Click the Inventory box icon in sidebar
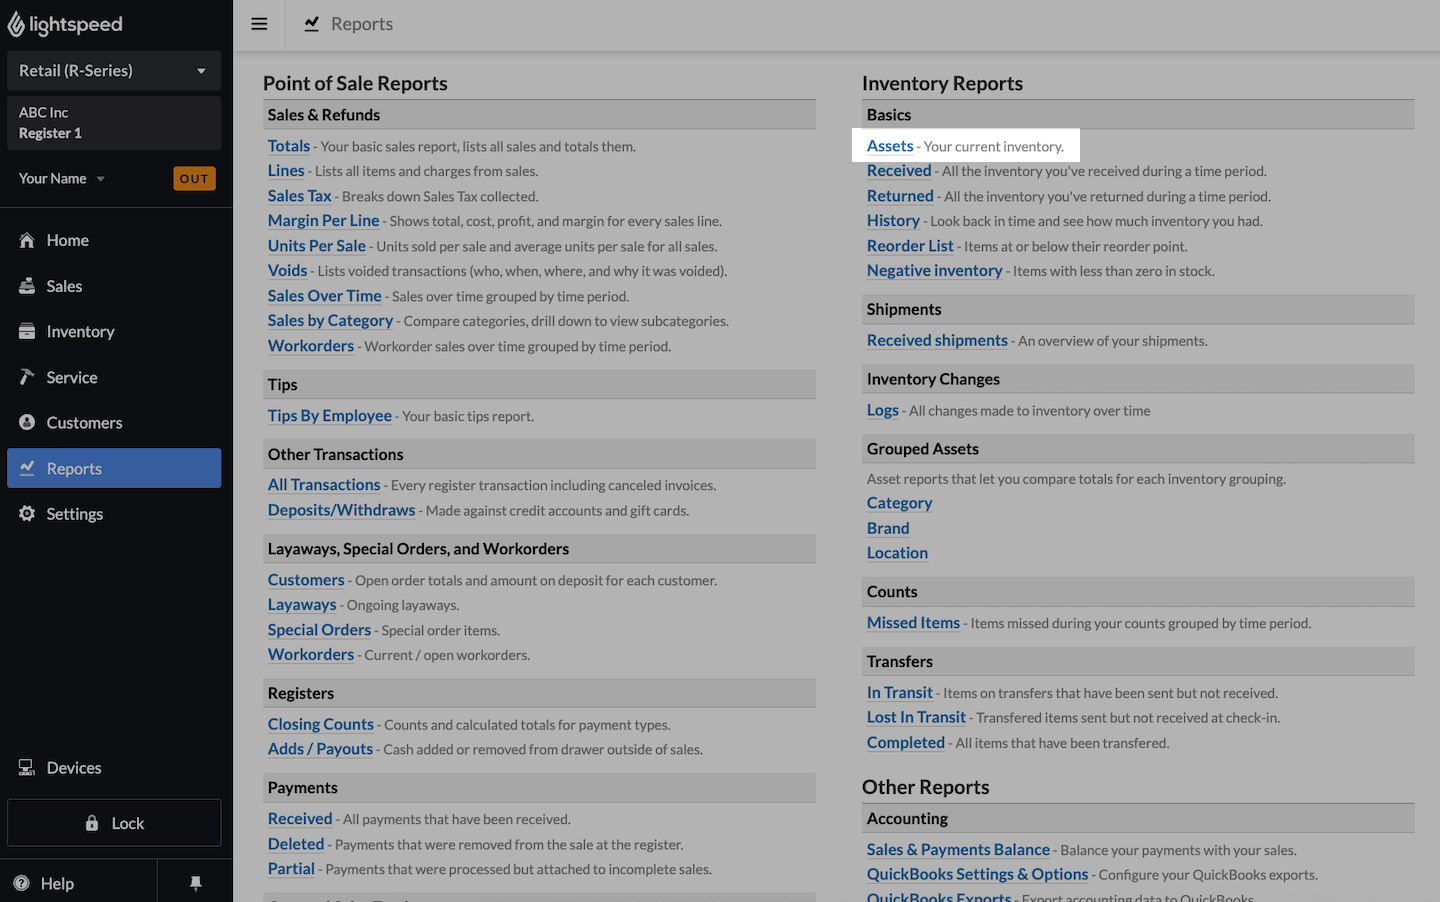This screenshot has width=1440, height=902. click(x=27, y=332)
